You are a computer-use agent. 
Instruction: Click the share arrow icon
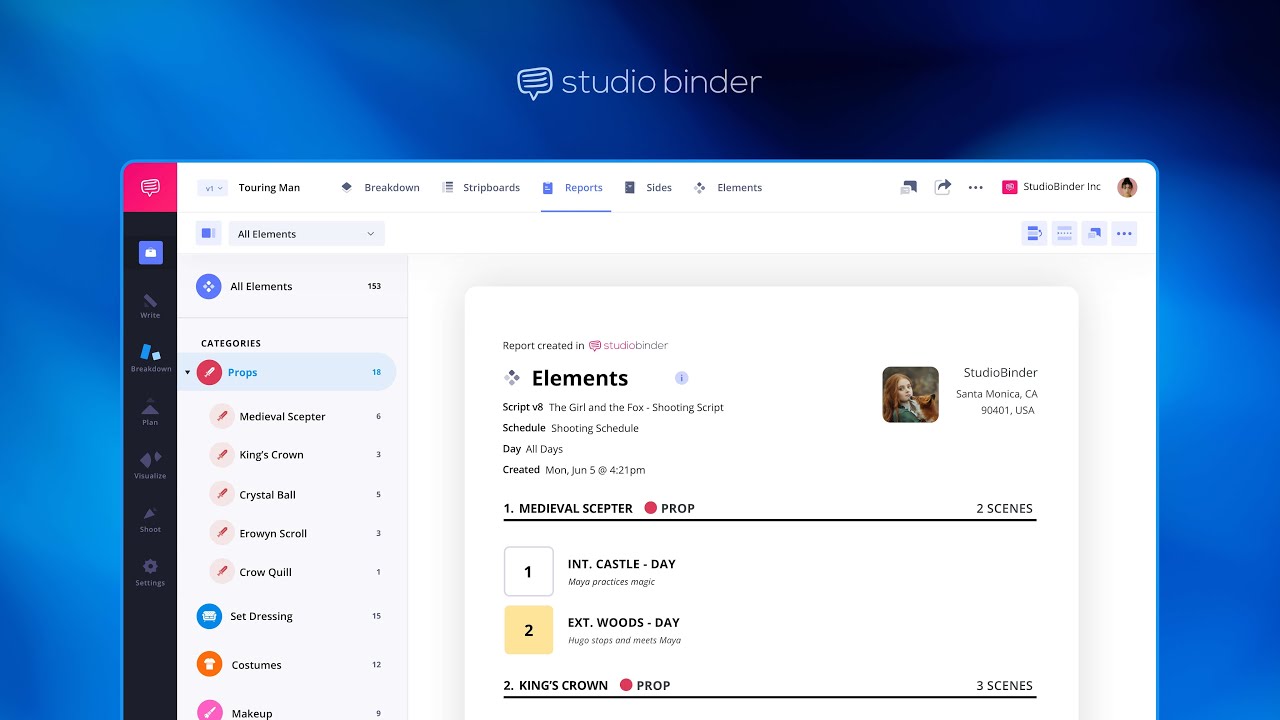[x=942, y=187]
